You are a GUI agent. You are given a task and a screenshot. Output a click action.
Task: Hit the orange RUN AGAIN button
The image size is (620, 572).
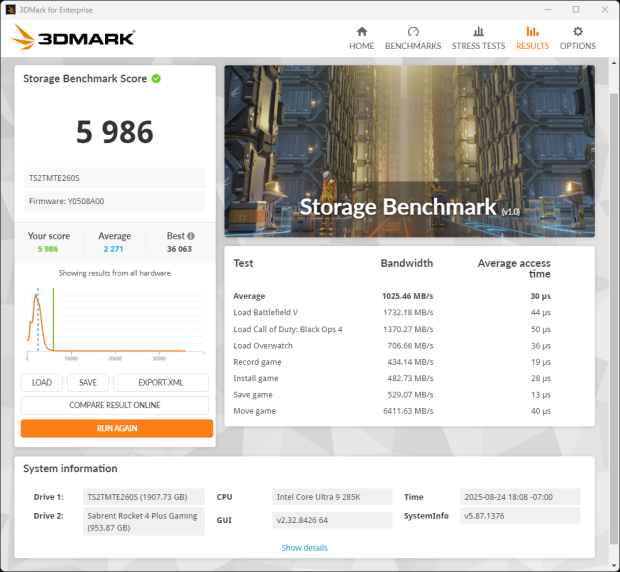click(x=116, y=428)
